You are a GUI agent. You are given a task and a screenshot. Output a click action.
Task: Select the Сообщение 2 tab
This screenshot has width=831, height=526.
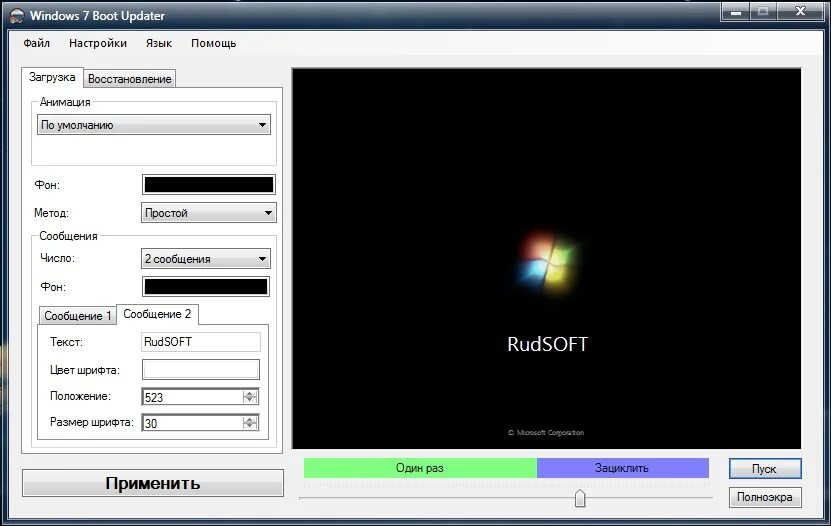click(x=157, y=314)
